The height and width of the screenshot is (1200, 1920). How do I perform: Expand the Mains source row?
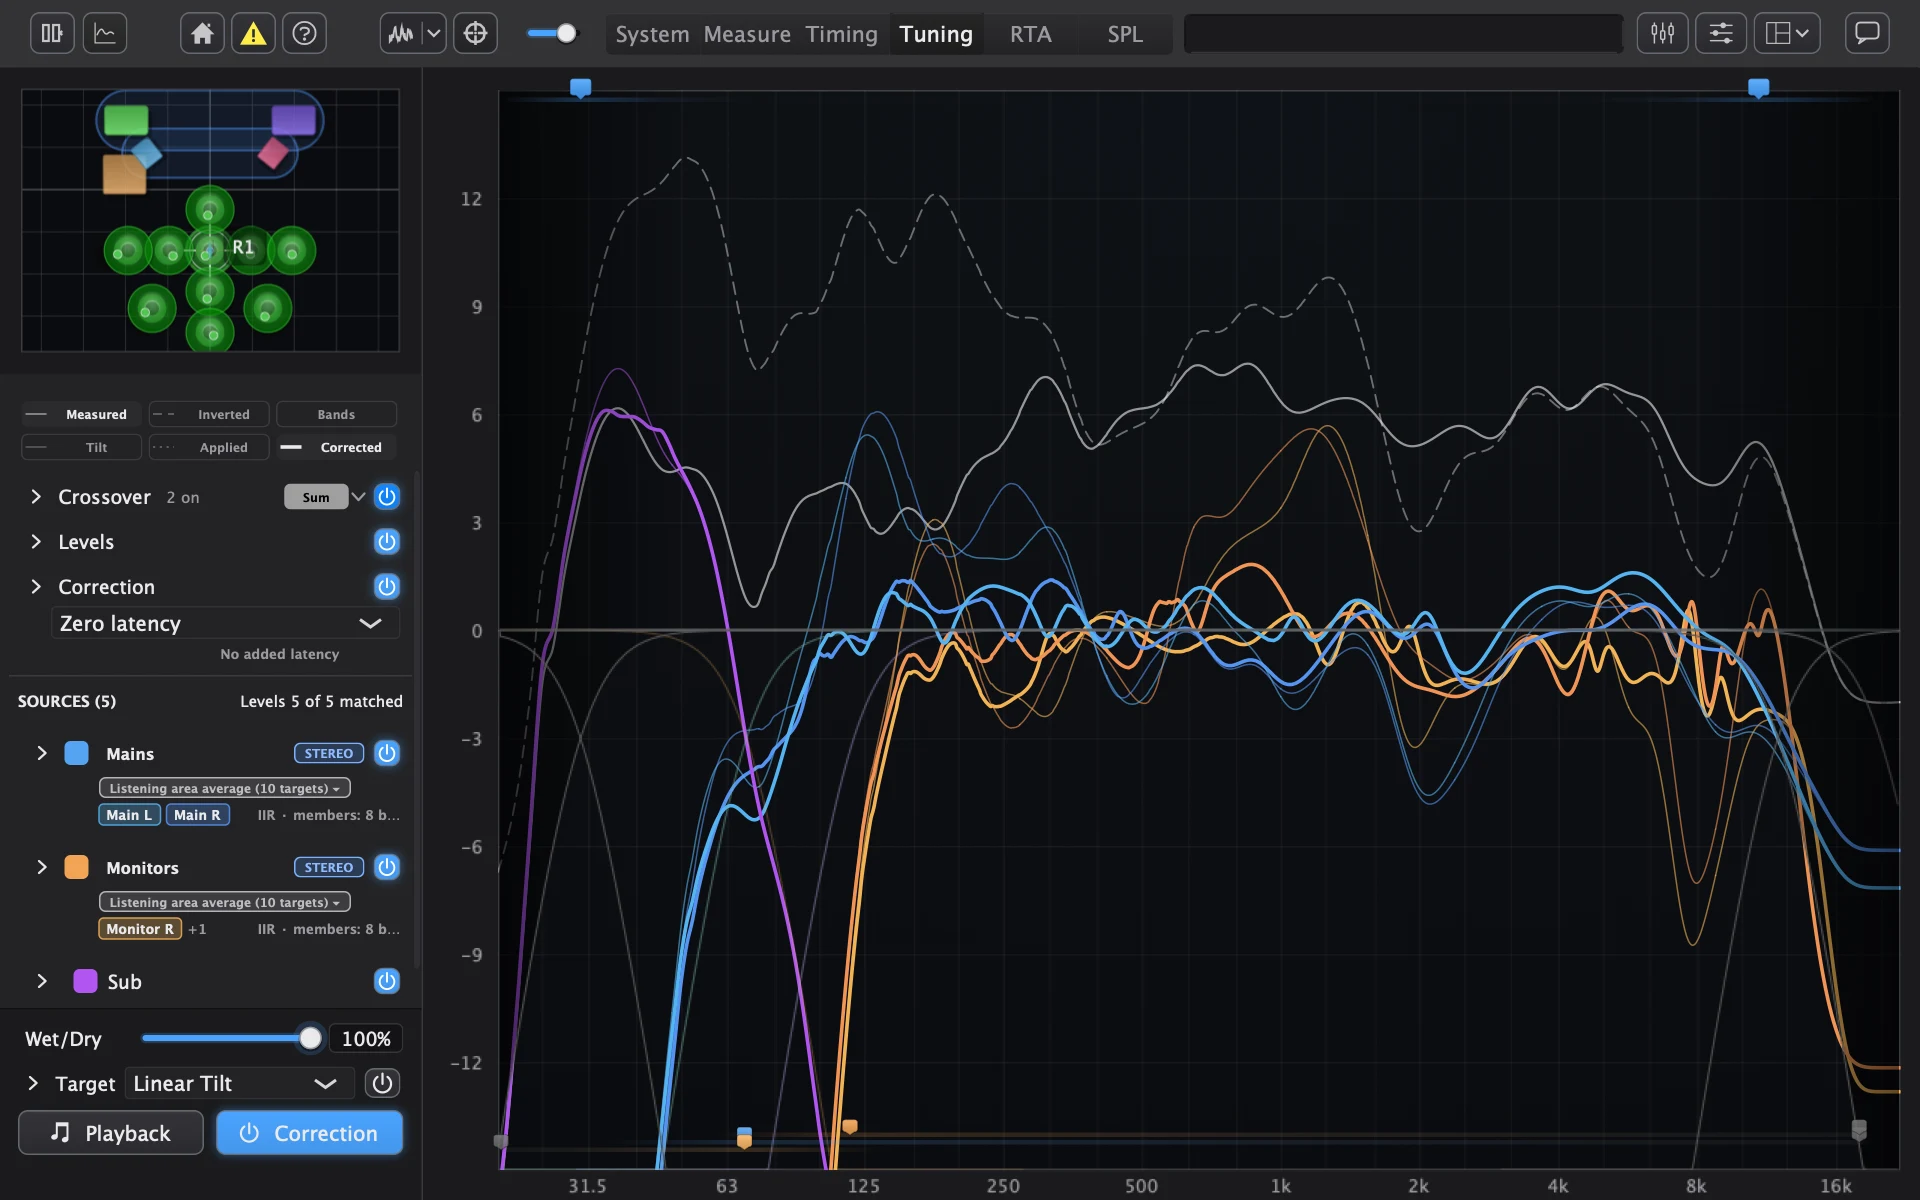point(42,753)
